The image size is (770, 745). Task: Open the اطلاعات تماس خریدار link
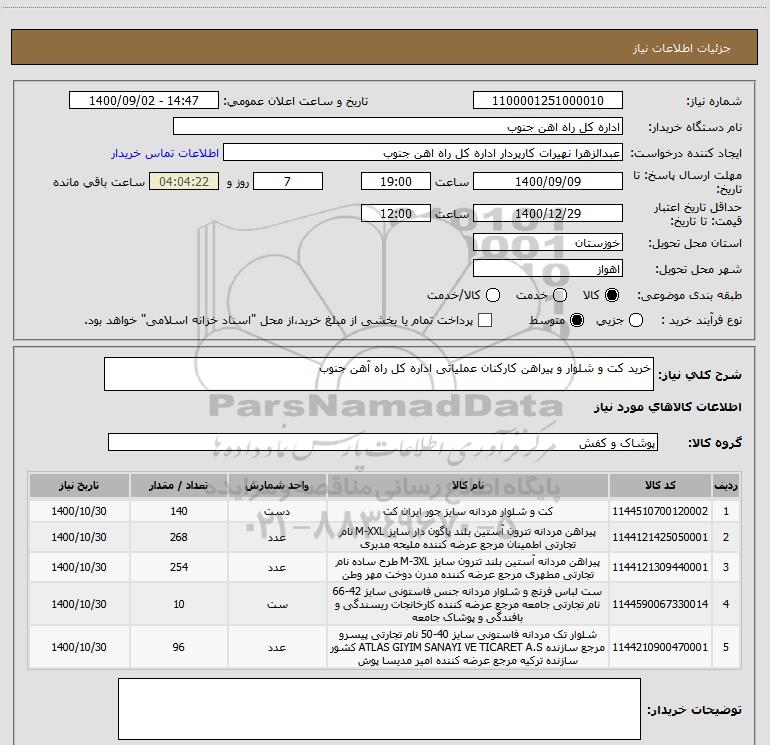(x=165, y=153)
